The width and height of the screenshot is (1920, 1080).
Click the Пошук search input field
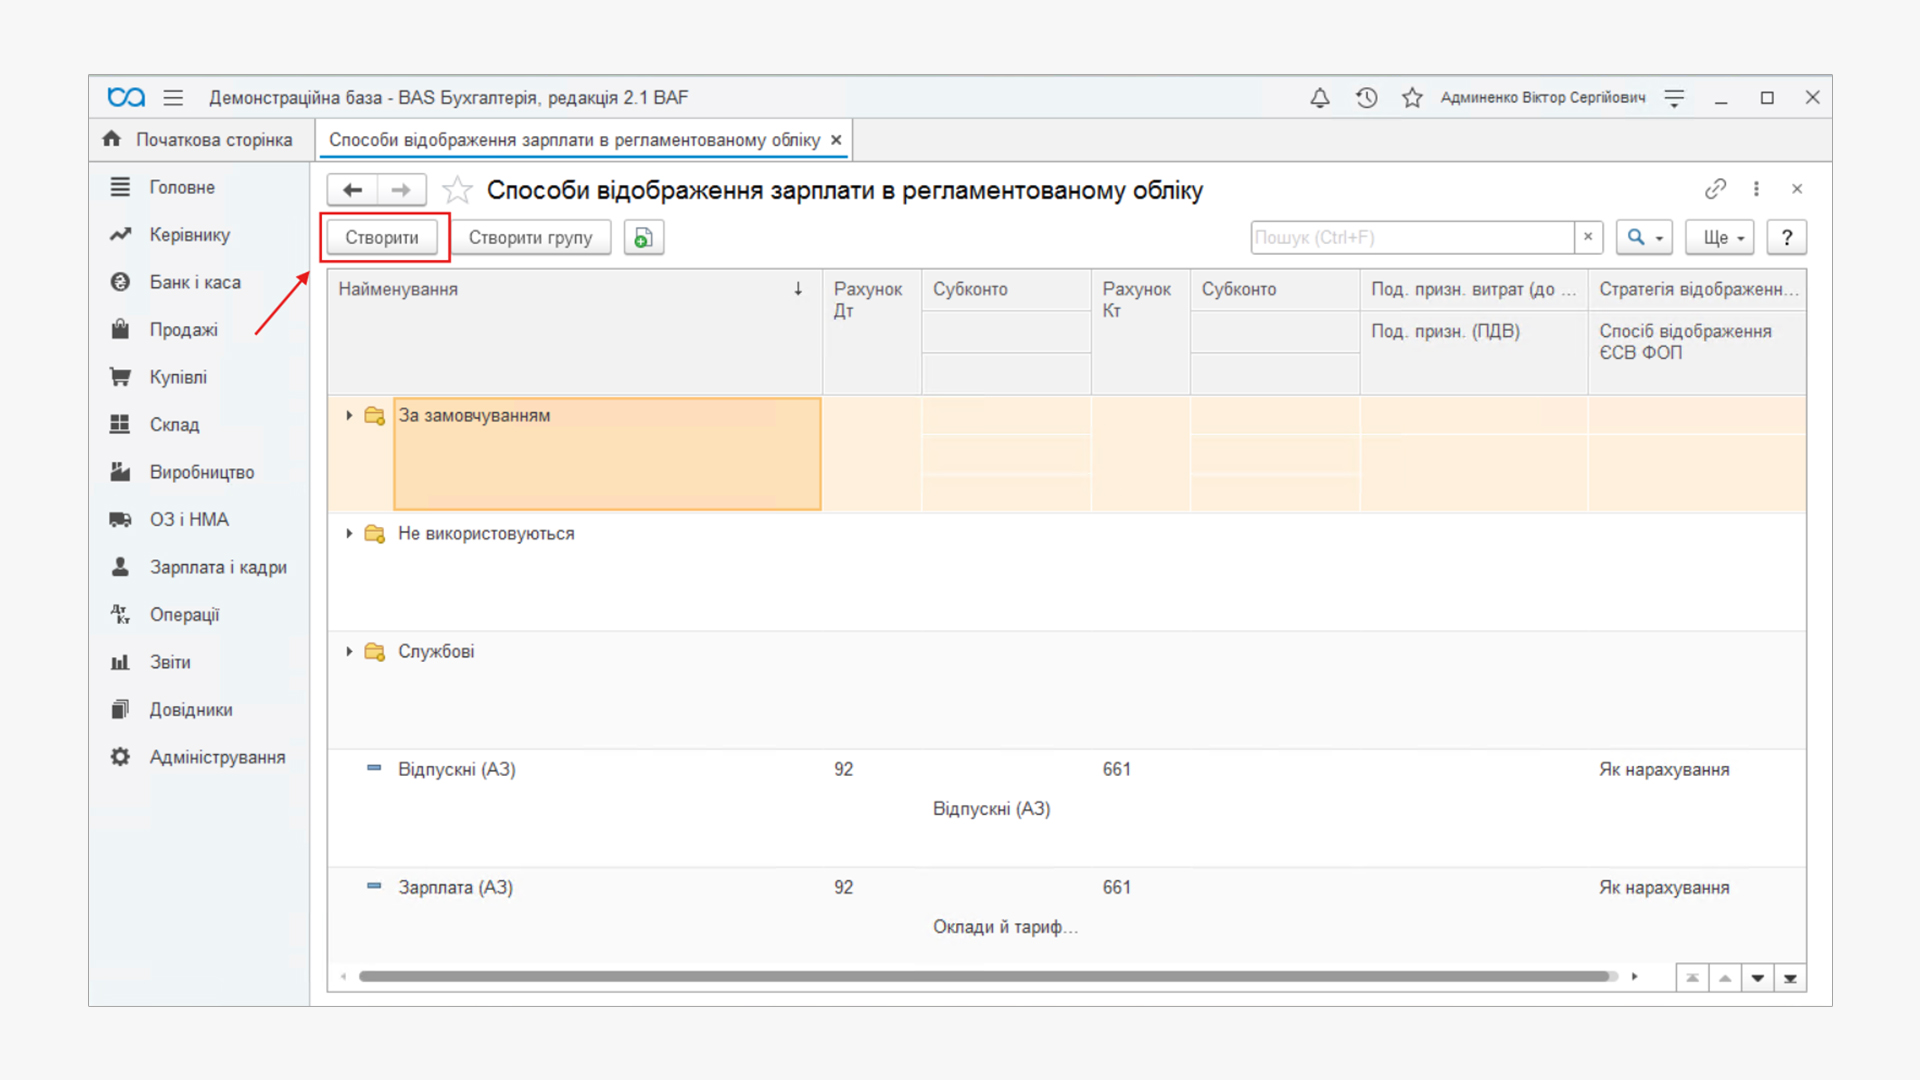tap(1410, 238)
